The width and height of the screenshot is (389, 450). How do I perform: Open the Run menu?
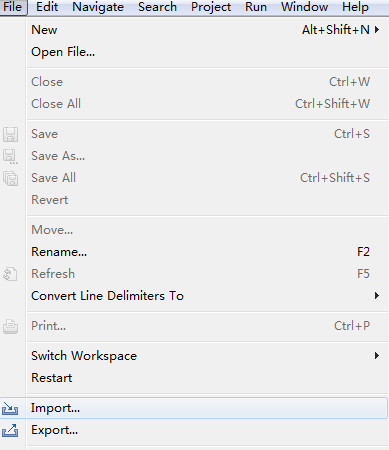point(256,7)
